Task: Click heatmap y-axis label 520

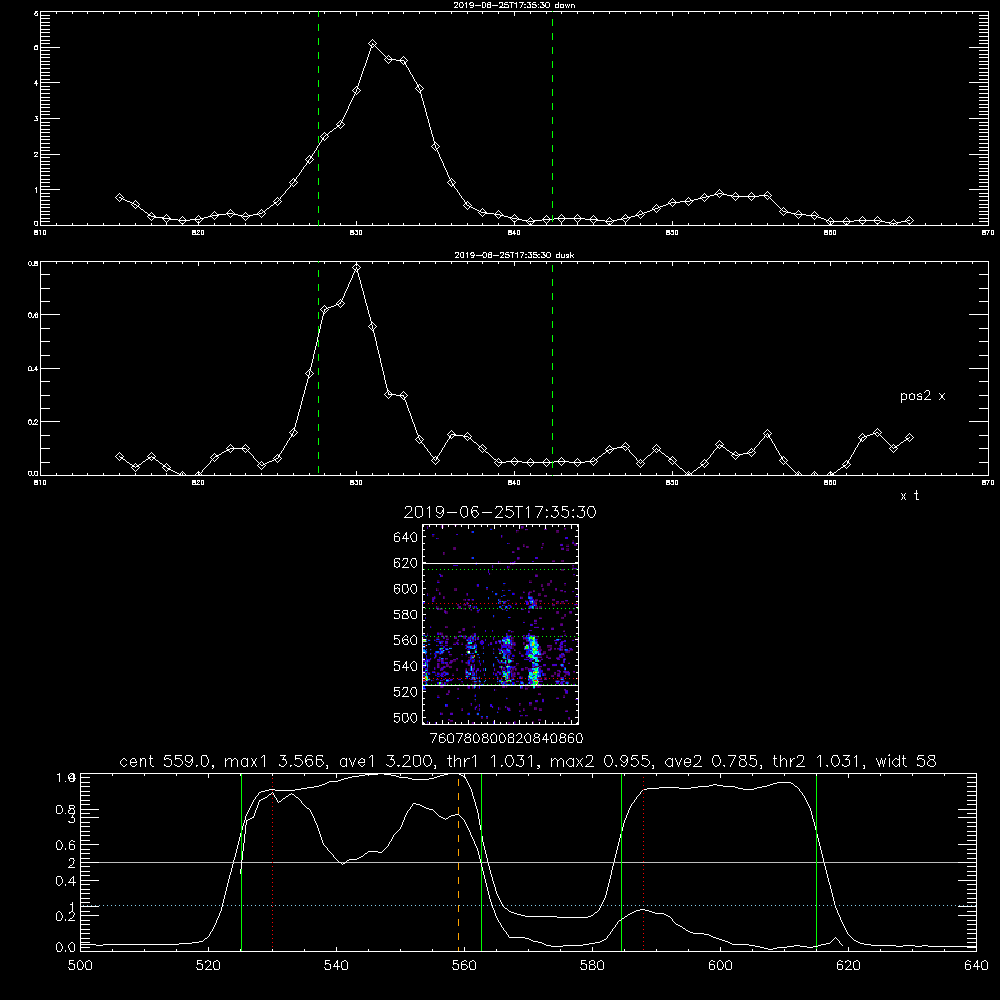Action: pyautogui.click(x=406, y=692)
